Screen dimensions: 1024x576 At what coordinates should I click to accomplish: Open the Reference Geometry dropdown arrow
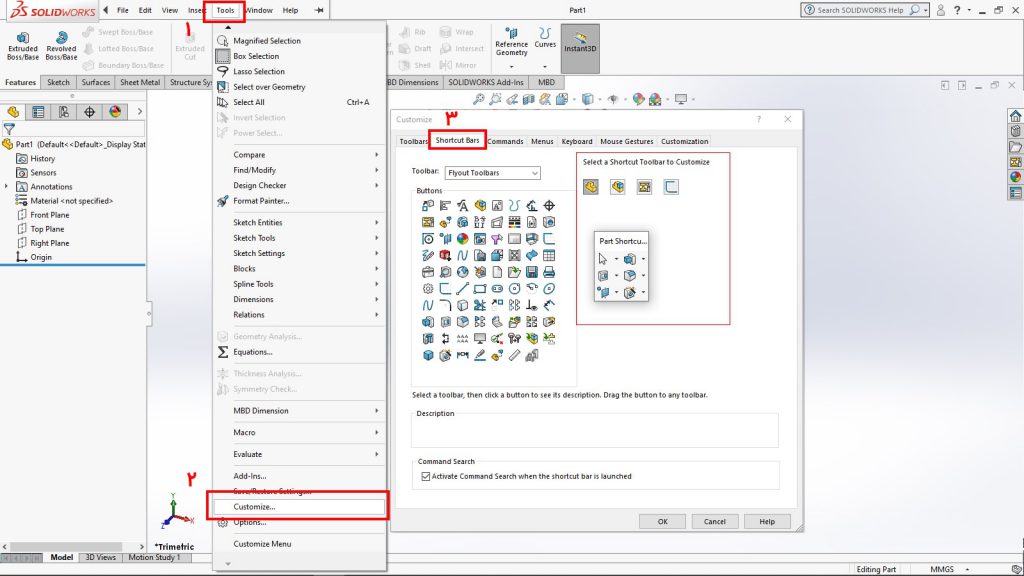pyautogui.click(x=511, y=67)
